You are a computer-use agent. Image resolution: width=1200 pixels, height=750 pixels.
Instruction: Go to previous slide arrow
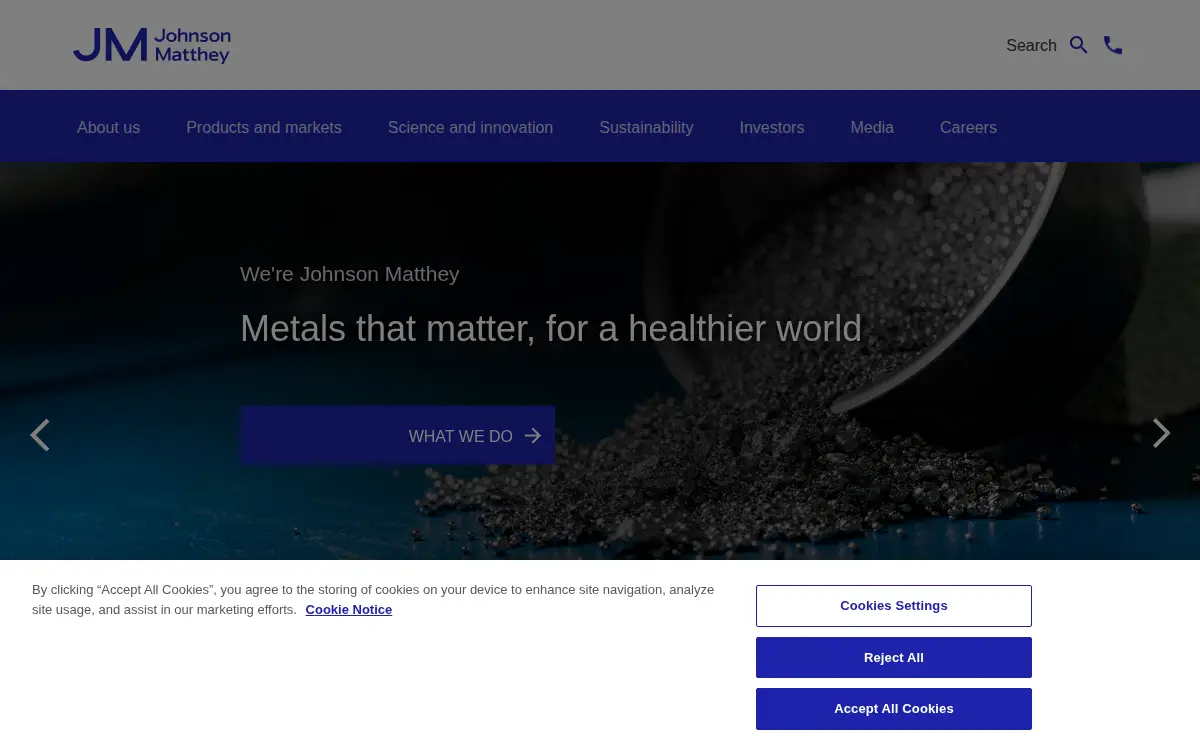[40, 435]
